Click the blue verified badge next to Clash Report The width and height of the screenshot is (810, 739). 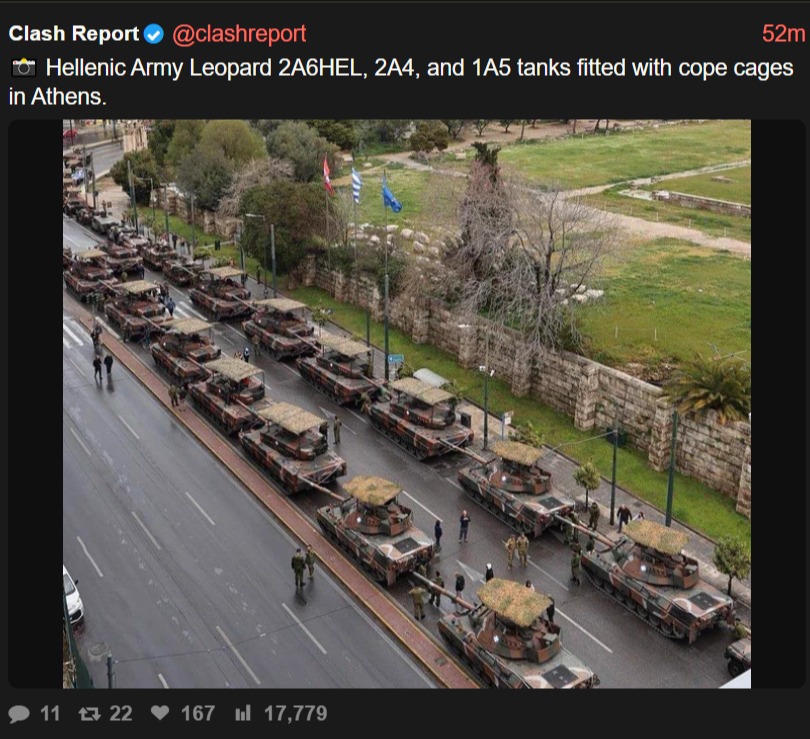tap(153, 34)
